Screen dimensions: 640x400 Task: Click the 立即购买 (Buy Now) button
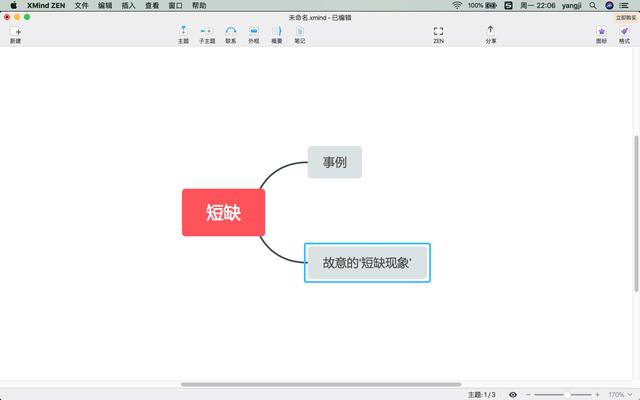tap(626, 18)
